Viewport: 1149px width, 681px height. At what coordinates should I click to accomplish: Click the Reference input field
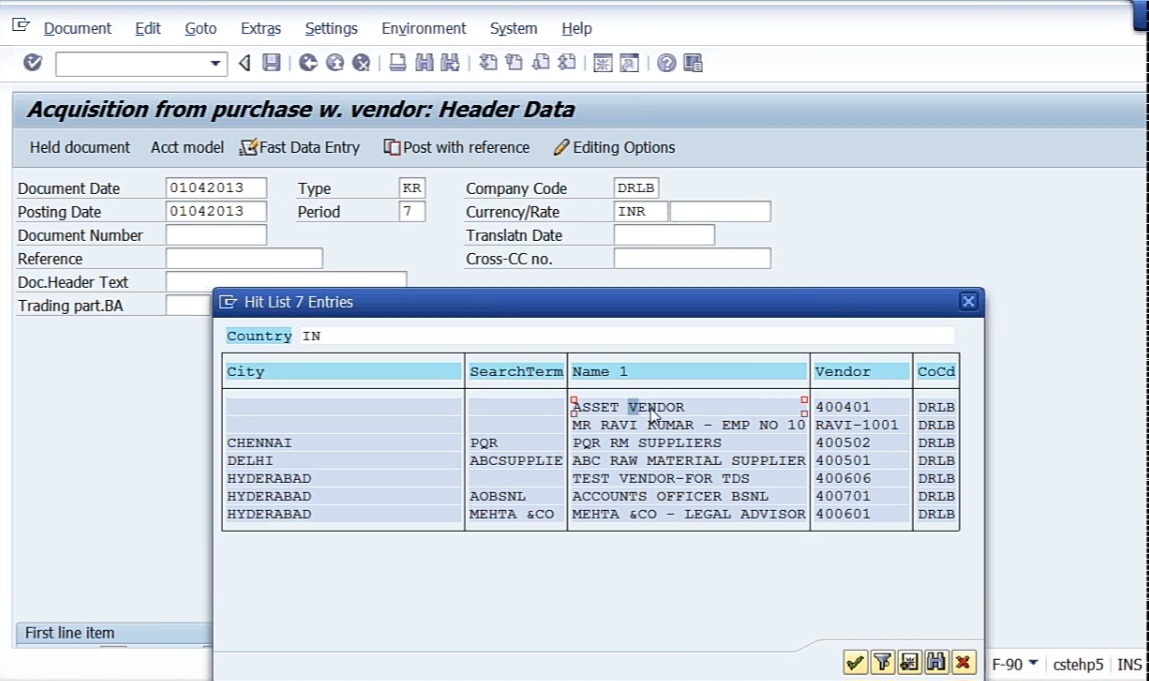tap(244, 258)
